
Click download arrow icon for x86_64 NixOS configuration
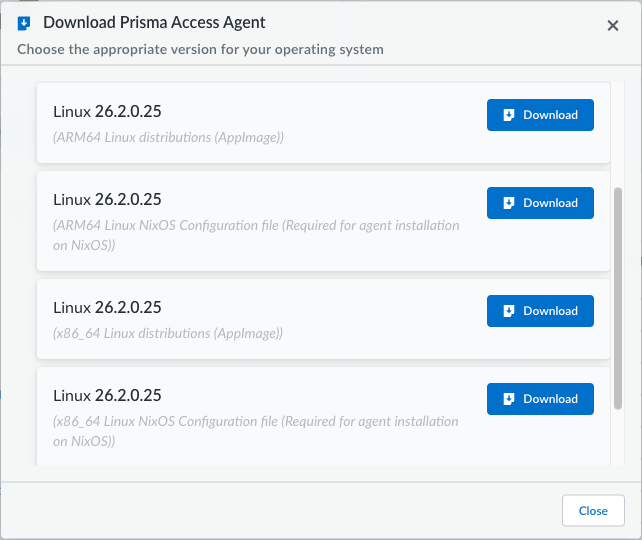point(509,399)
